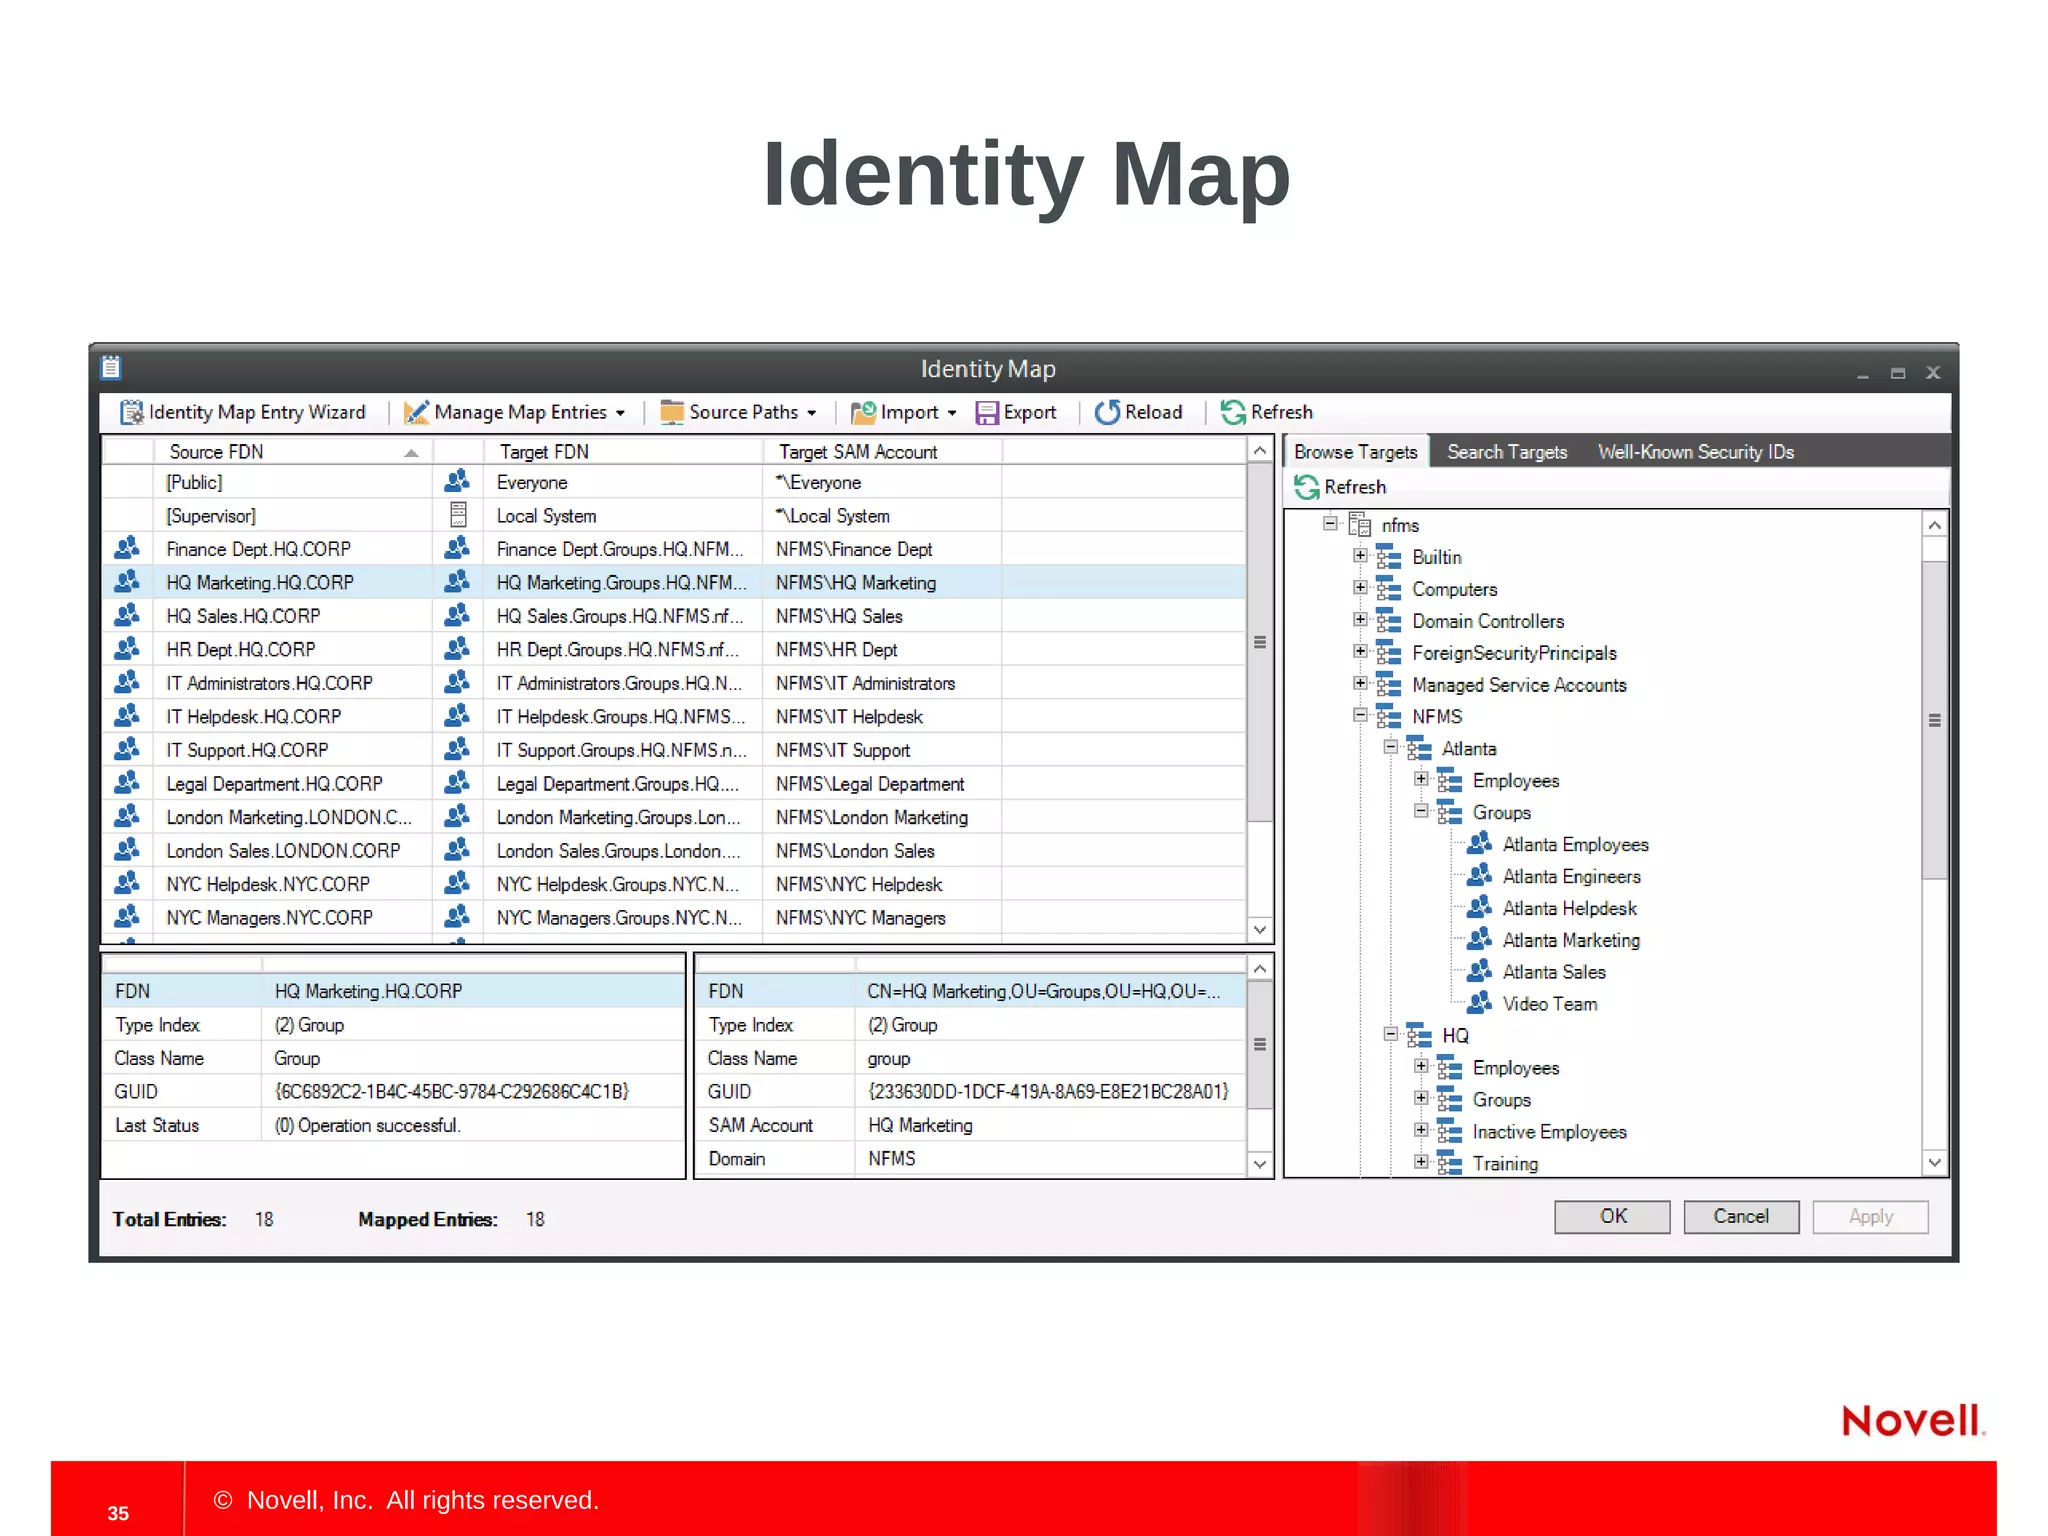The image size is (2048, 1536).
Task: Click the Atlanta Engineers group icon
Action: (1480, 876)
